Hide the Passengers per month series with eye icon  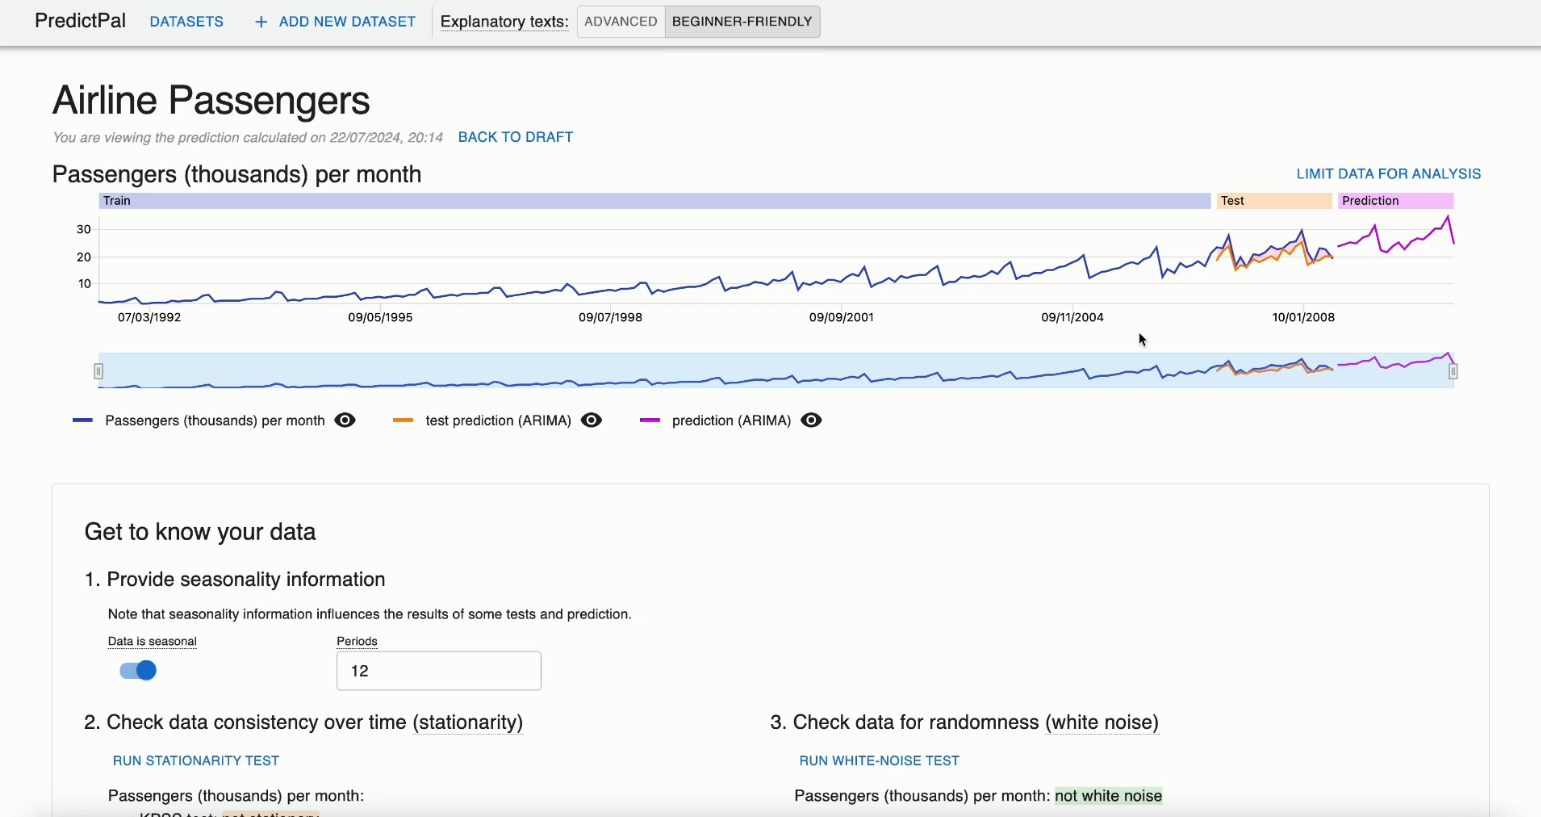coord(345,420)
